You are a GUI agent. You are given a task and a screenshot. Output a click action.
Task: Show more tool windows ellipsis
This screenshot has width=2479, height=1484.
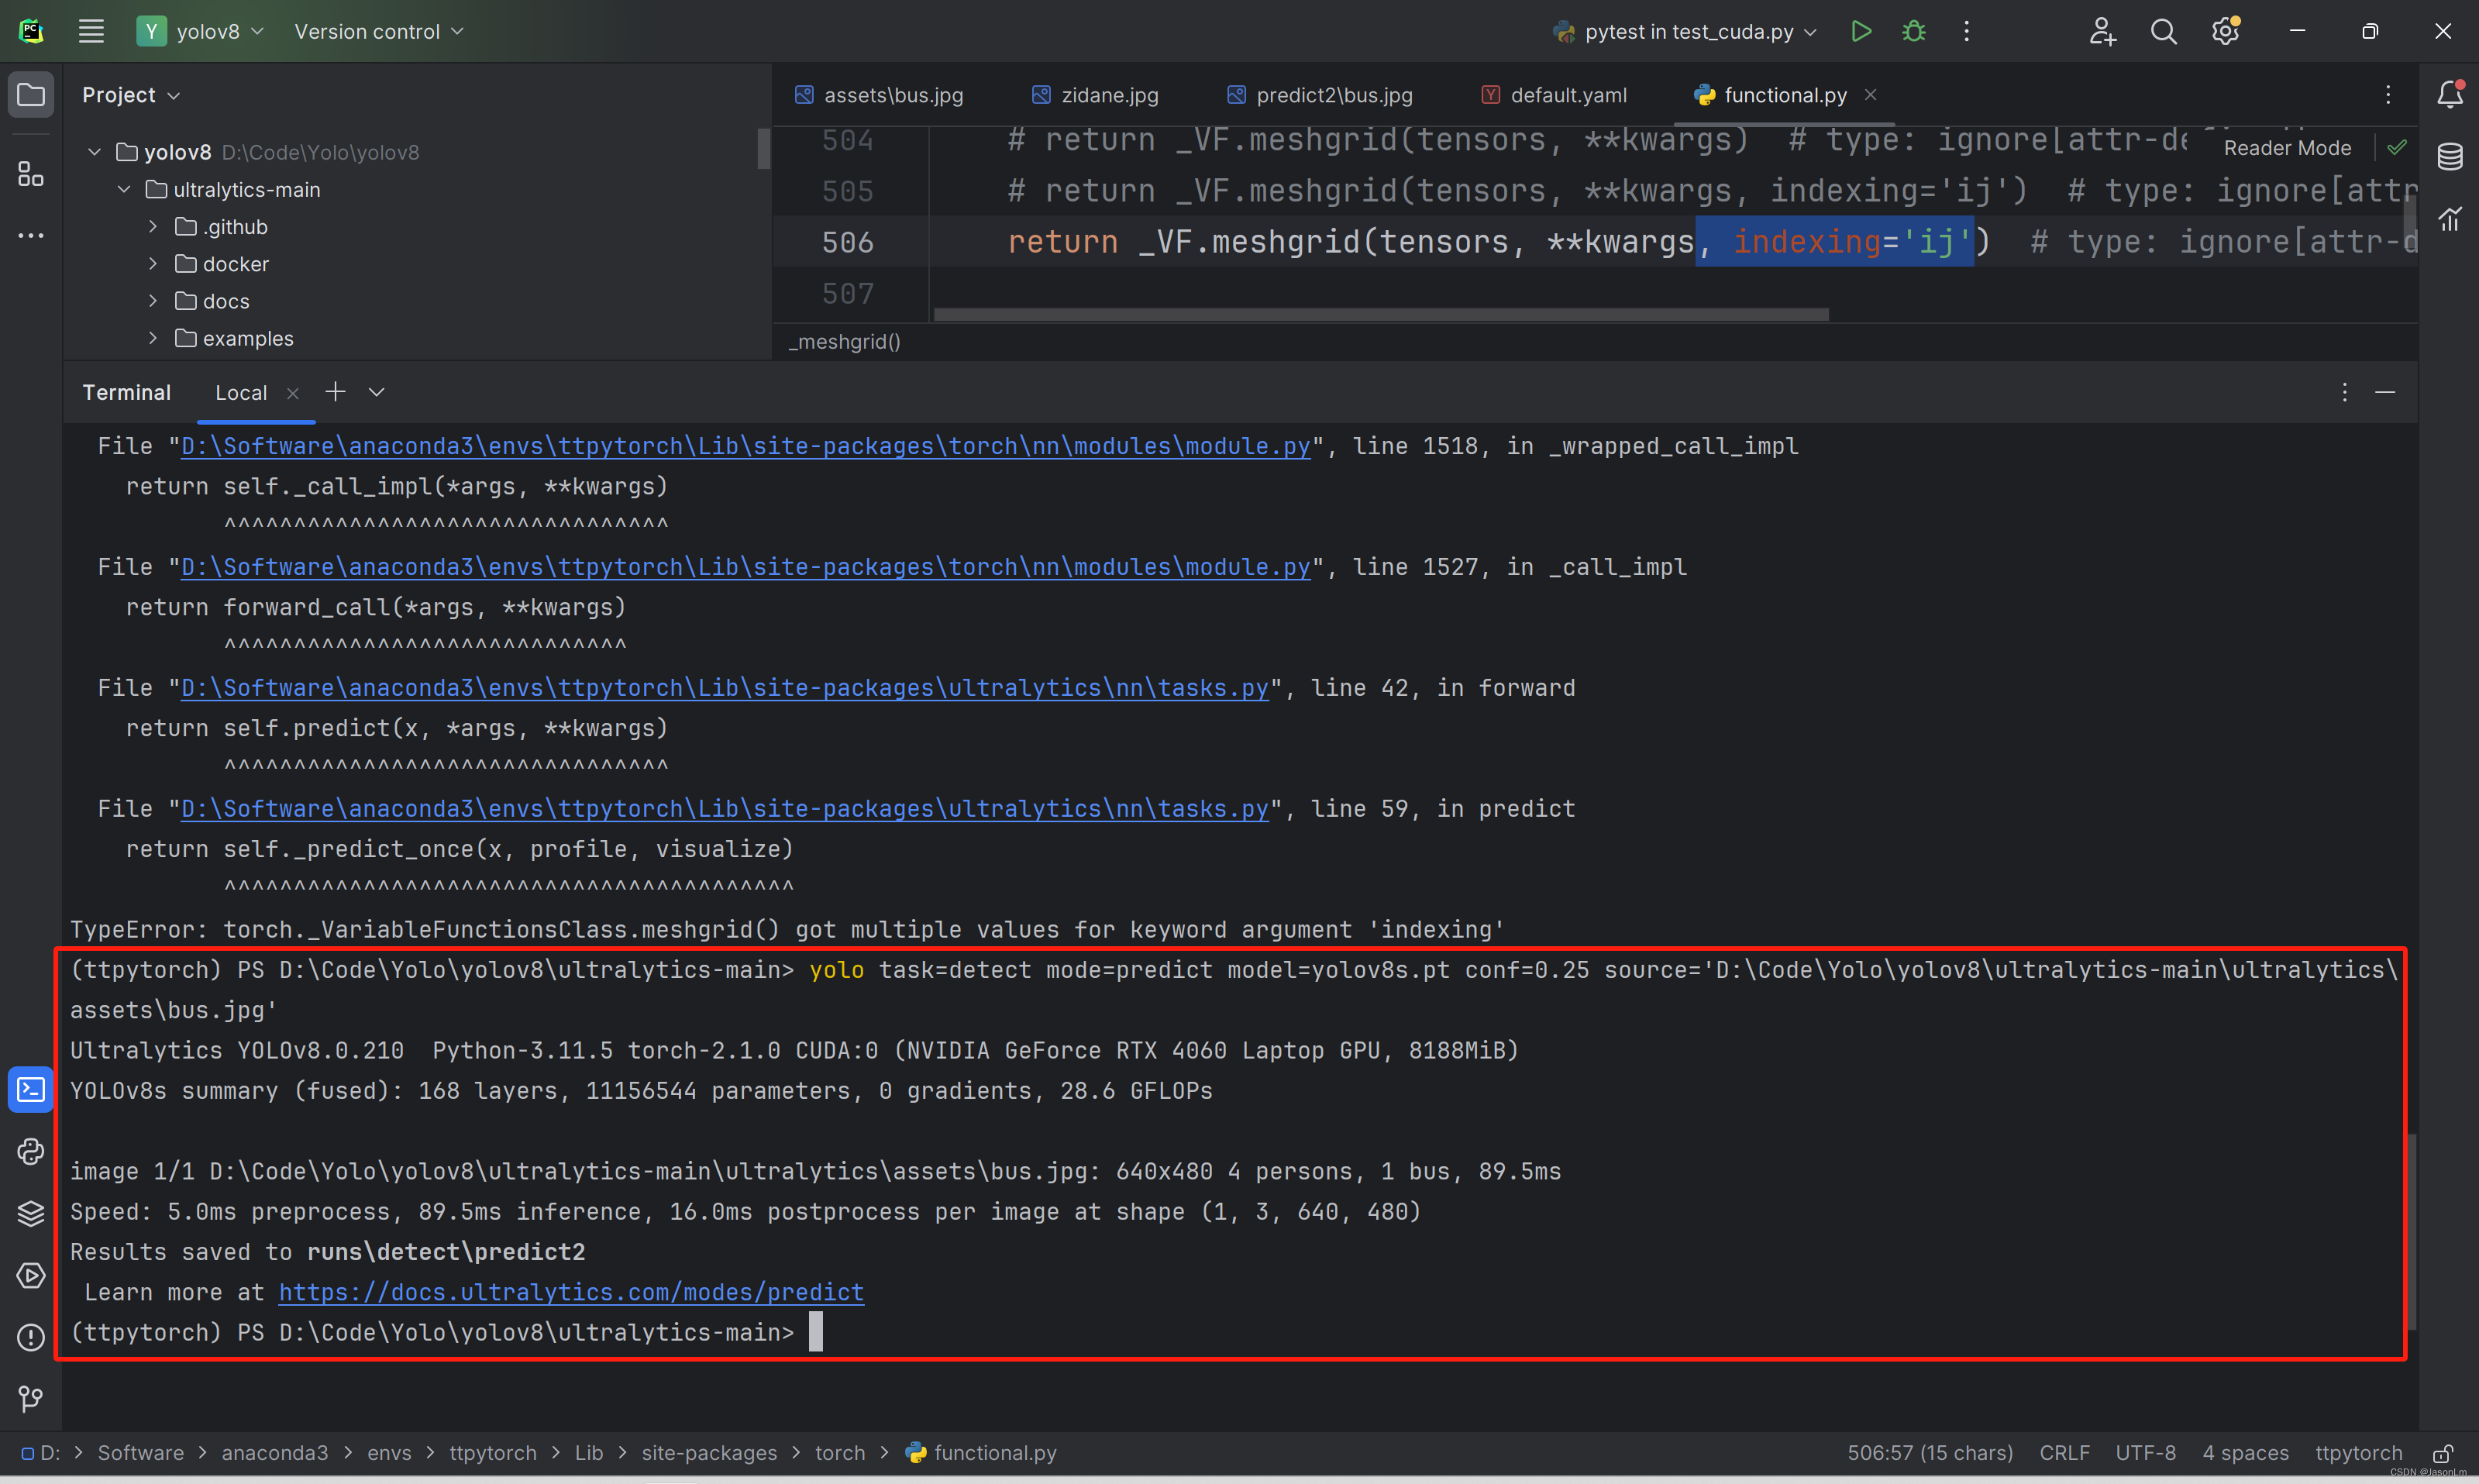click(31, 236)
